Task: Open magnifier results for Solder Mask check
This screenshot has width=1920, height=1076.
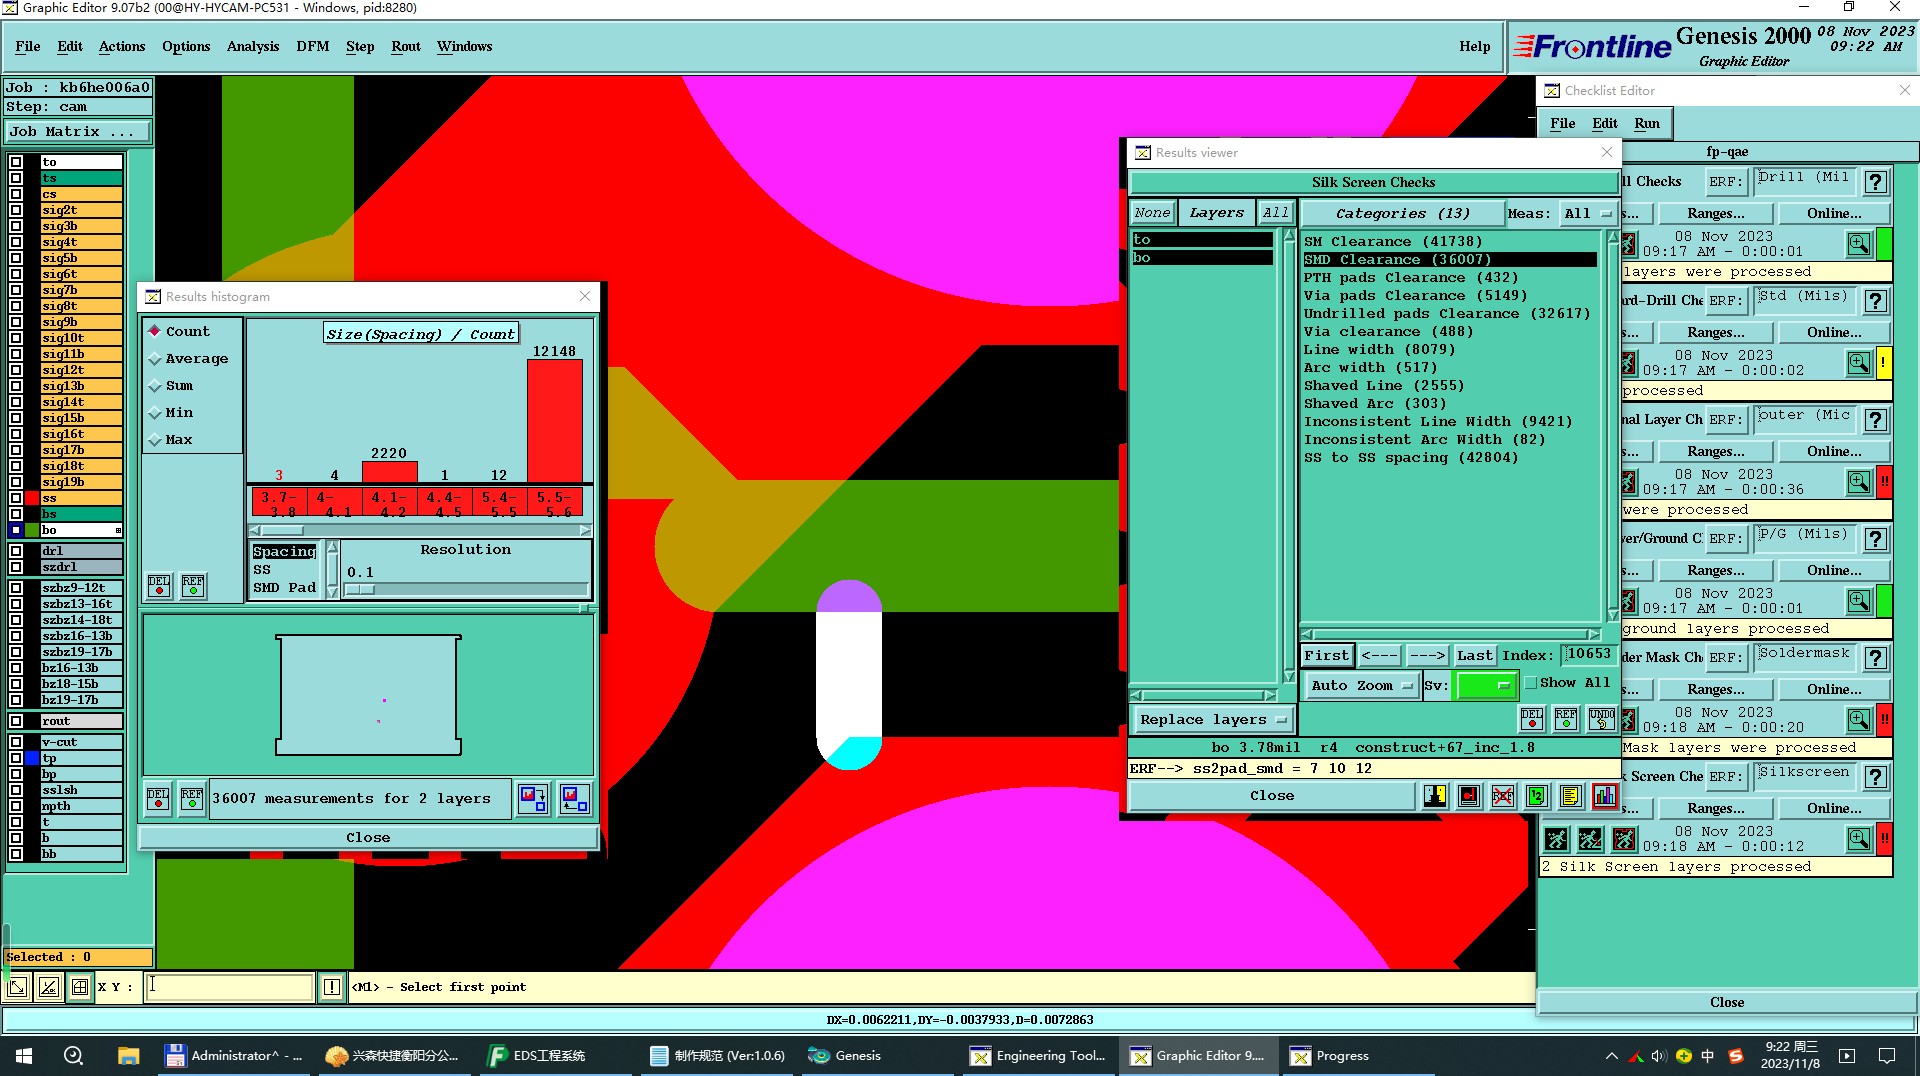Action: tap(1858, 720)
